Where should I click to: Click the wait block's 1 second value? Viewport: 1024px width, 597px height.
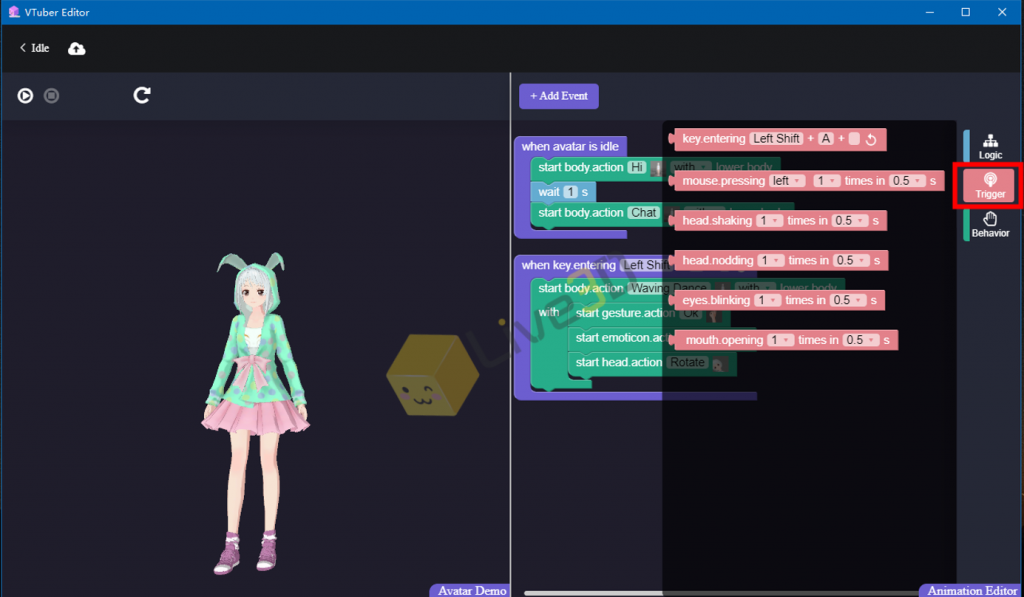pos(571,192)
